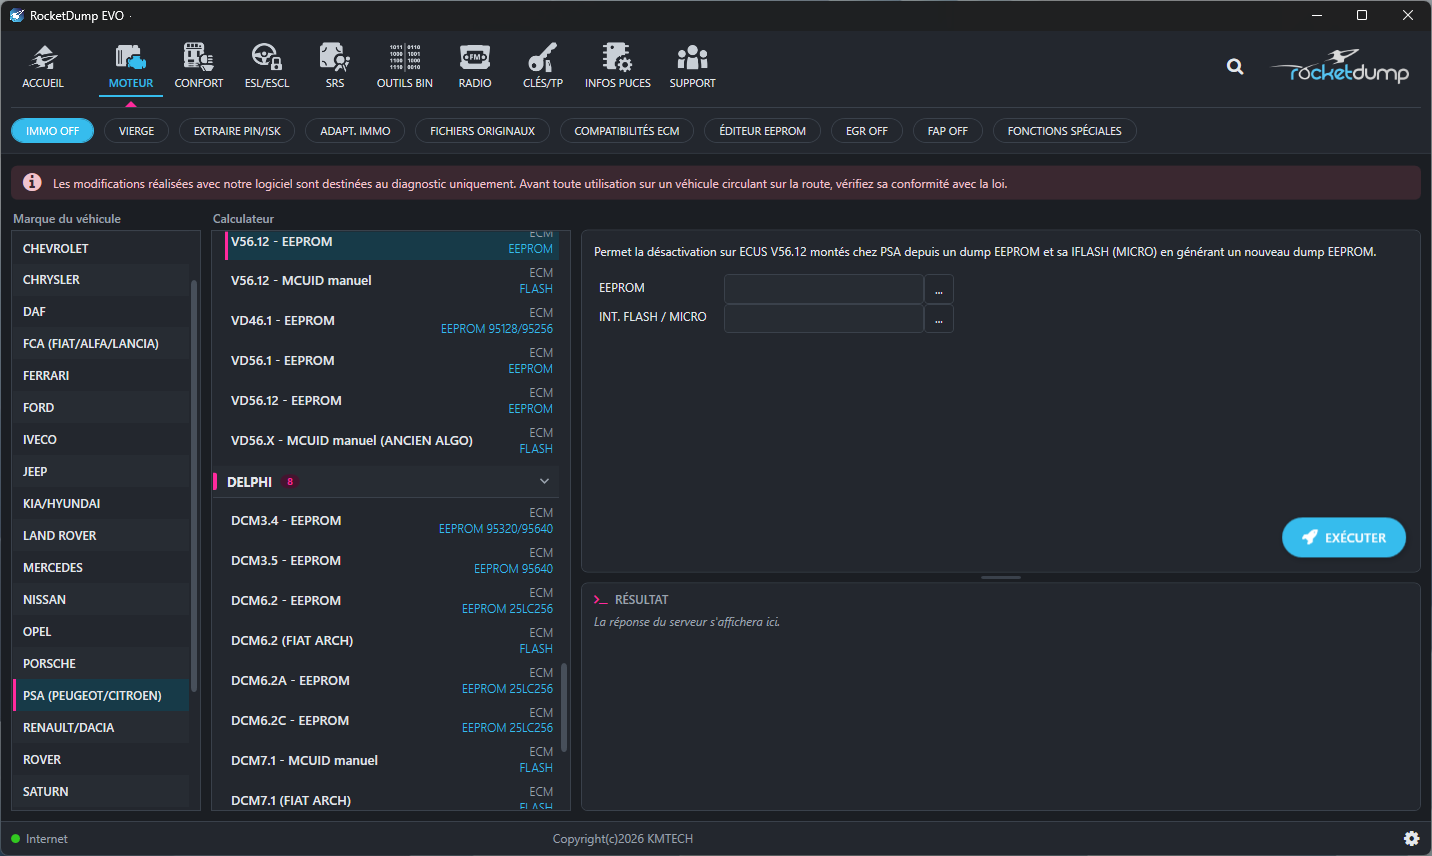1432x856 pixels.
Task: Open the CONFORT module icon
Action: [x=199, y=66]
